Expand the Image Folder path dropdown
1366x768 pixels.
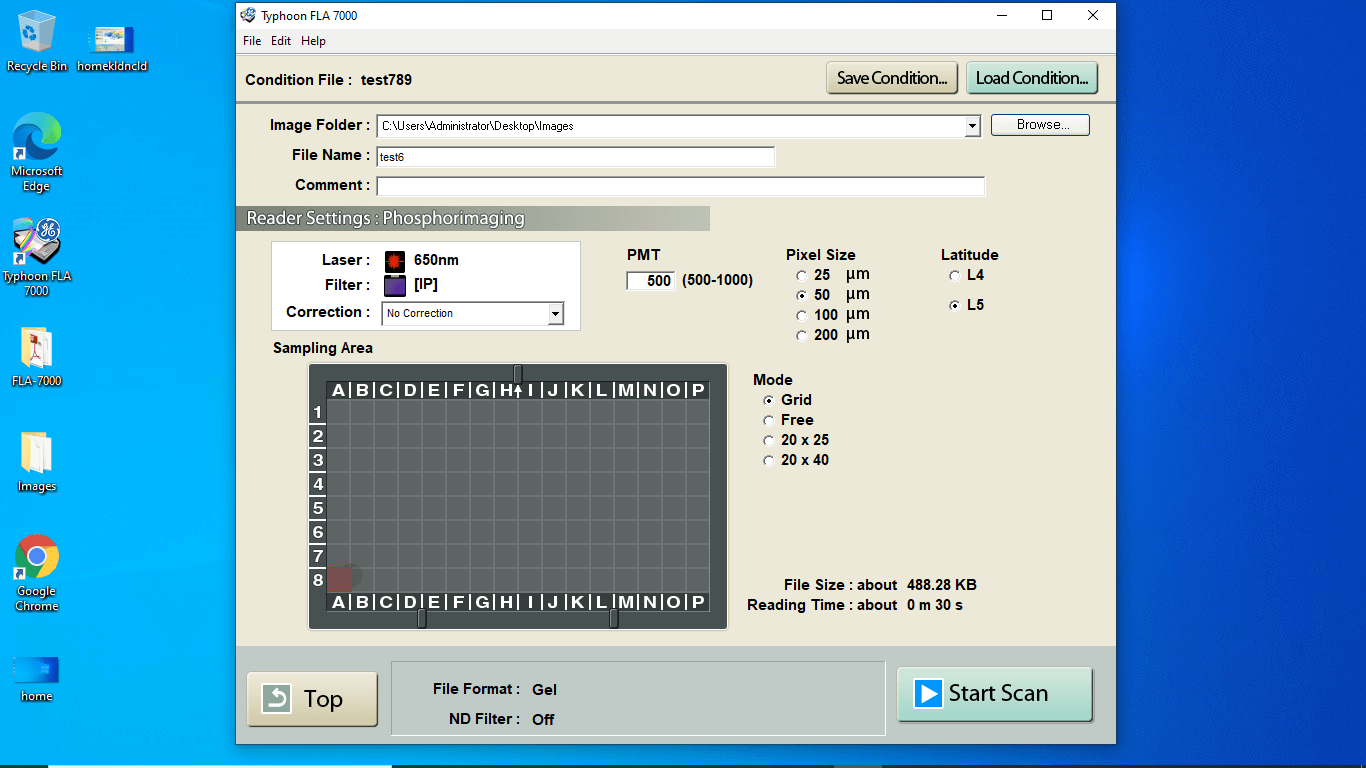[972, 126]
